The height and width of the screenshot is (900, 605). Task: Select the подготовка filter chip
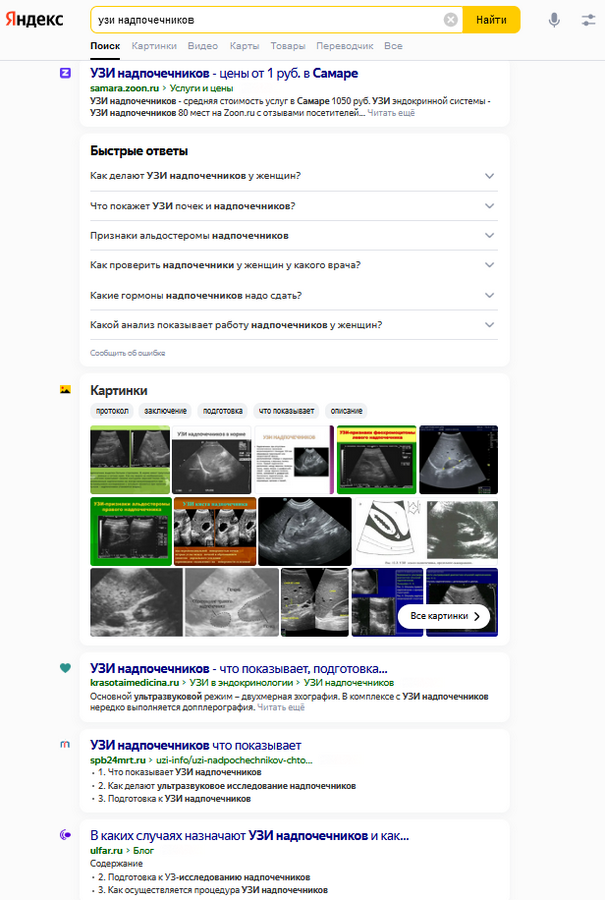pyautogui.click(x=223, y=411)
